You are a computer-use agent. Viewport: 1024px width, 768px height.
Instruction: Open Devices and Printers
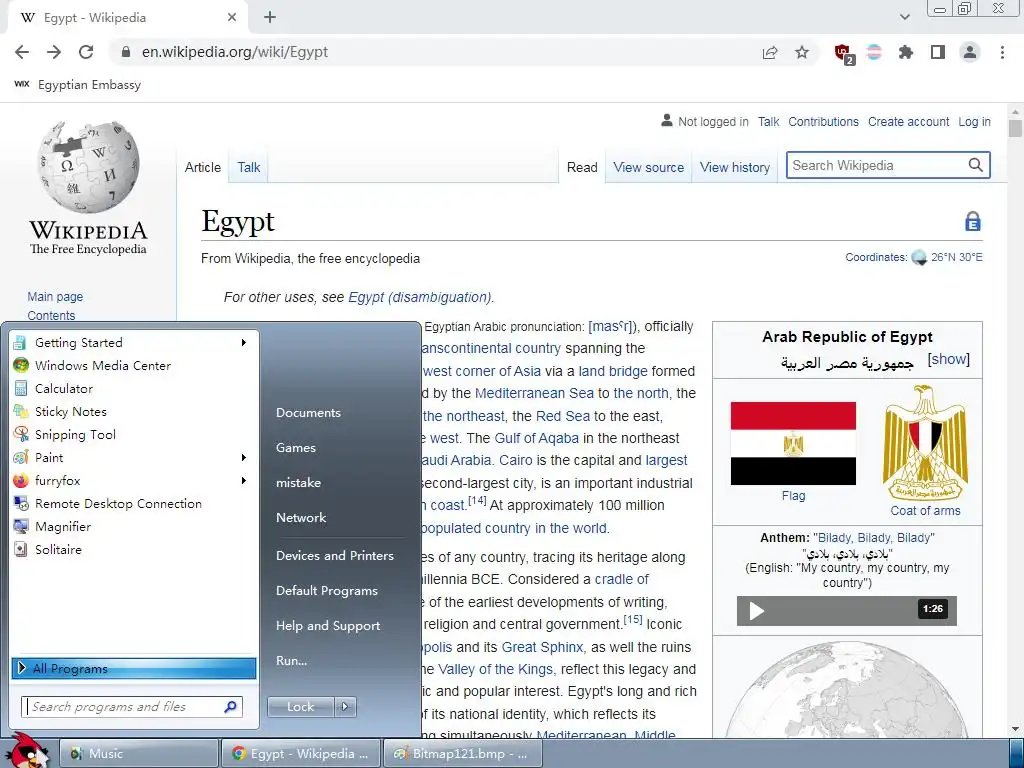click(335, 556)
